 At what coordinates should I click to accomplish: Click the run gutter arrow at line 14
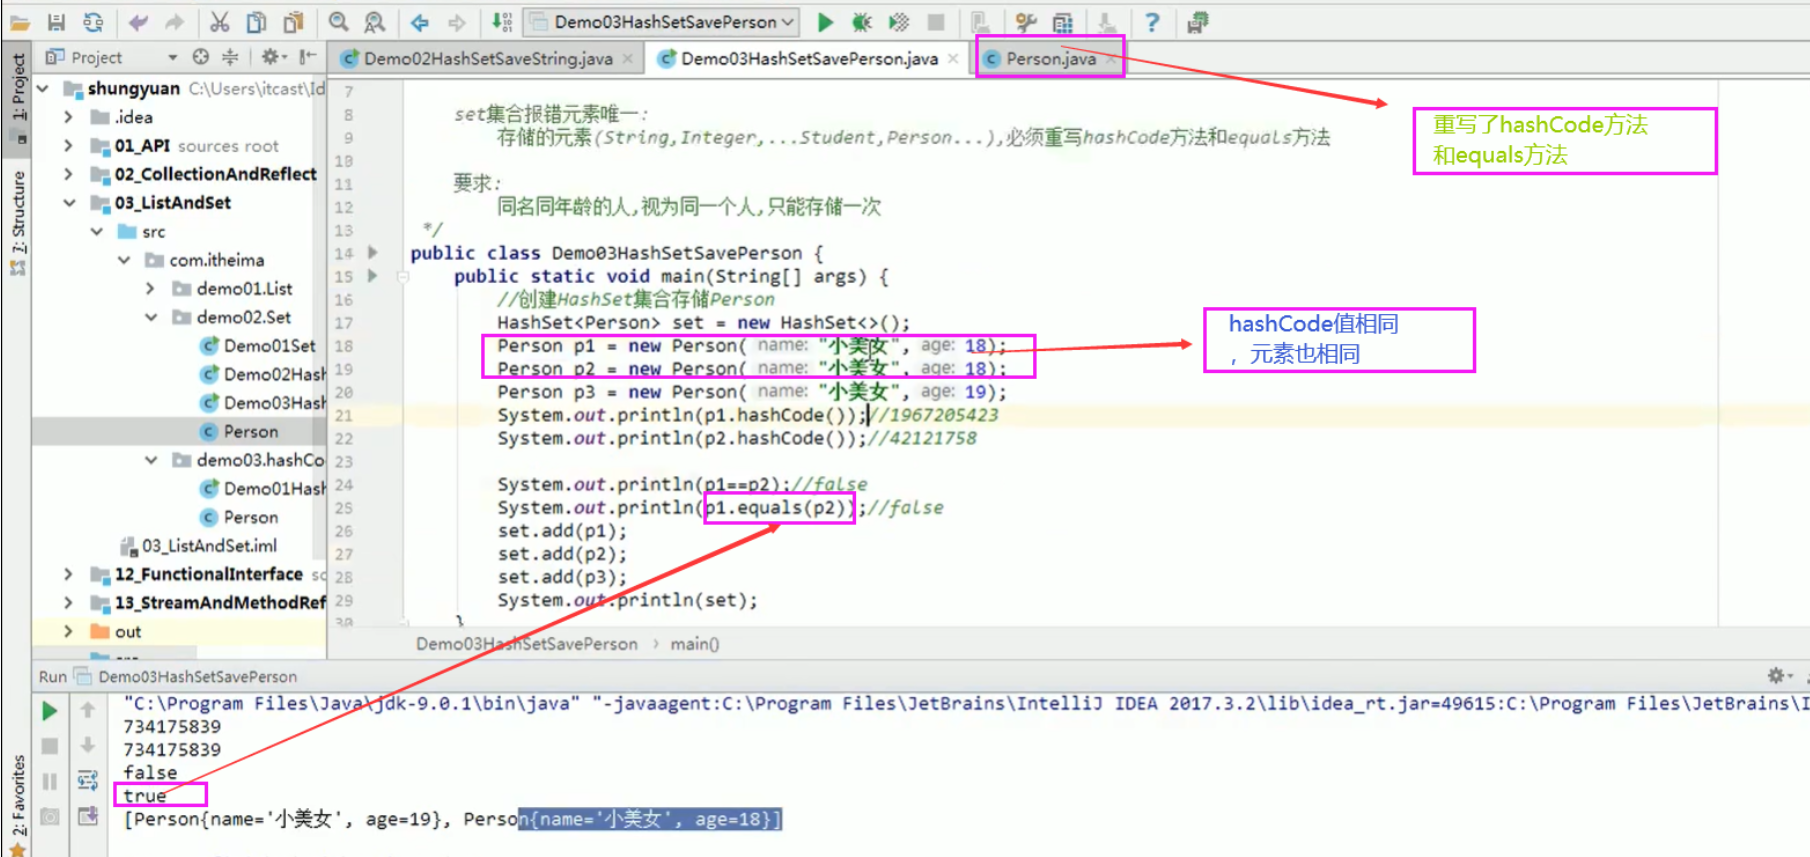[x=373, y=253]
